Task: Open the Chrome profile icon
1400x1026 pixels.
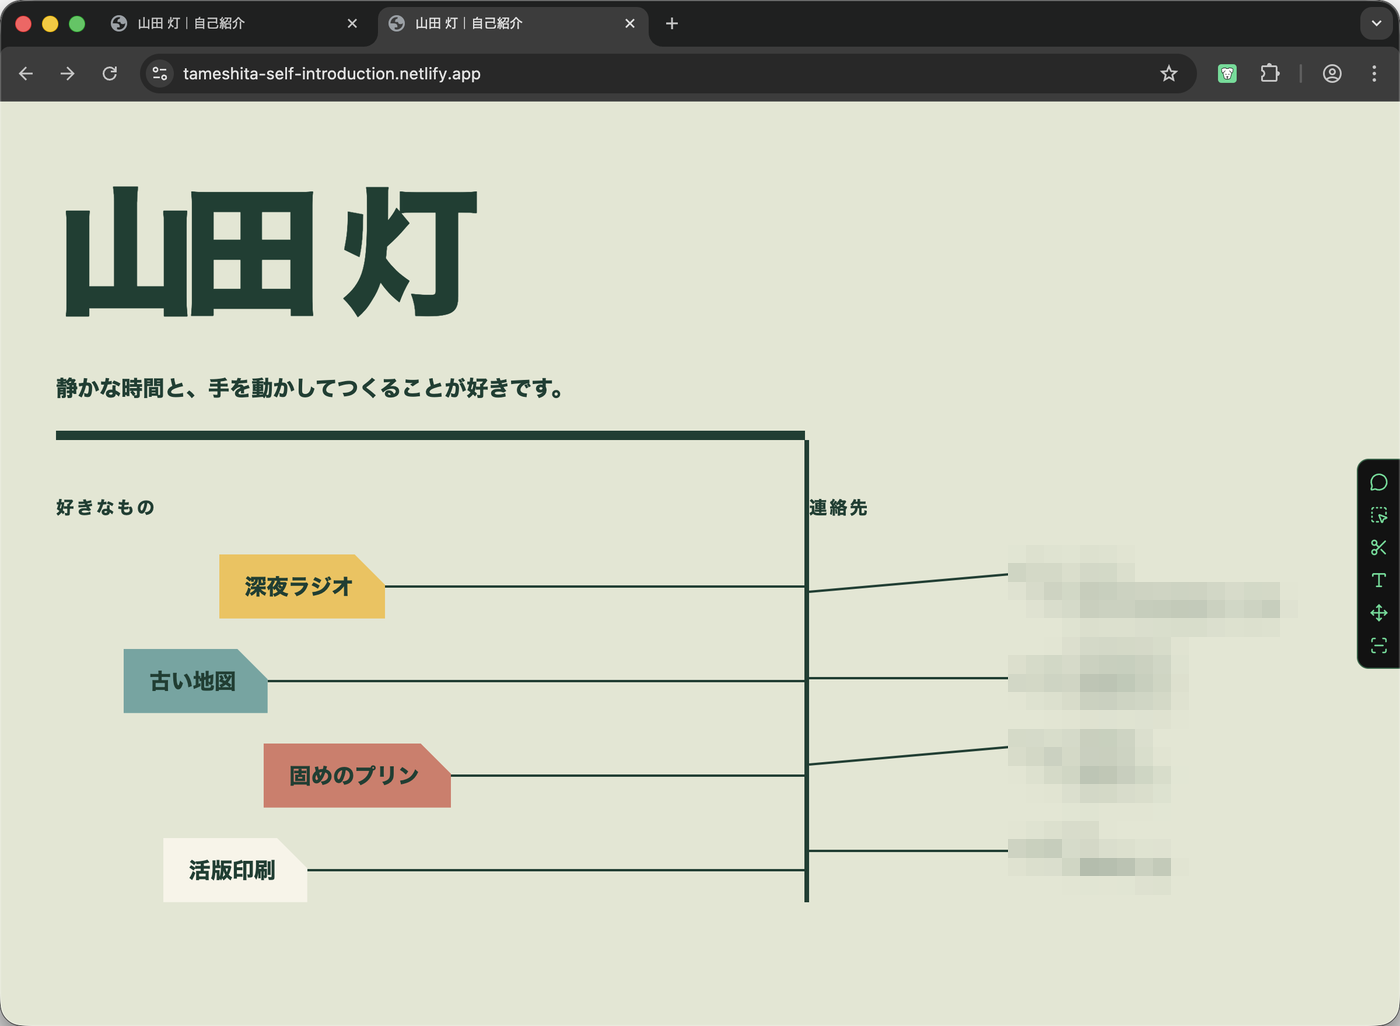Action: [1332, 73]
